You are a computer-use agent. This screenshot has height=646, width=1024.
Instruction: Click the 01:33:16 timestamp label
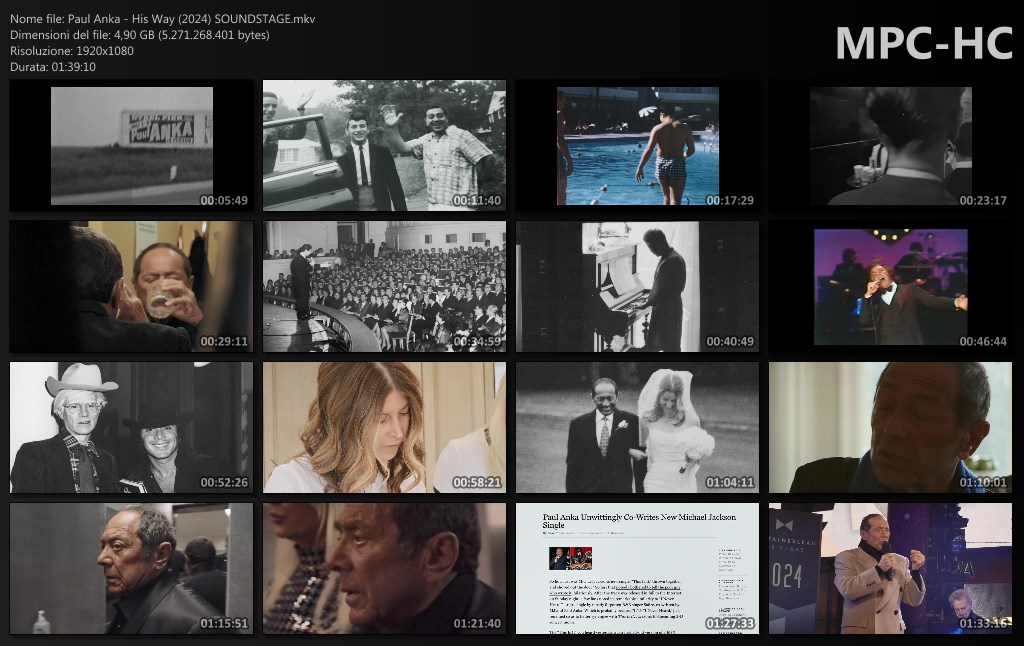click(982, 623)
